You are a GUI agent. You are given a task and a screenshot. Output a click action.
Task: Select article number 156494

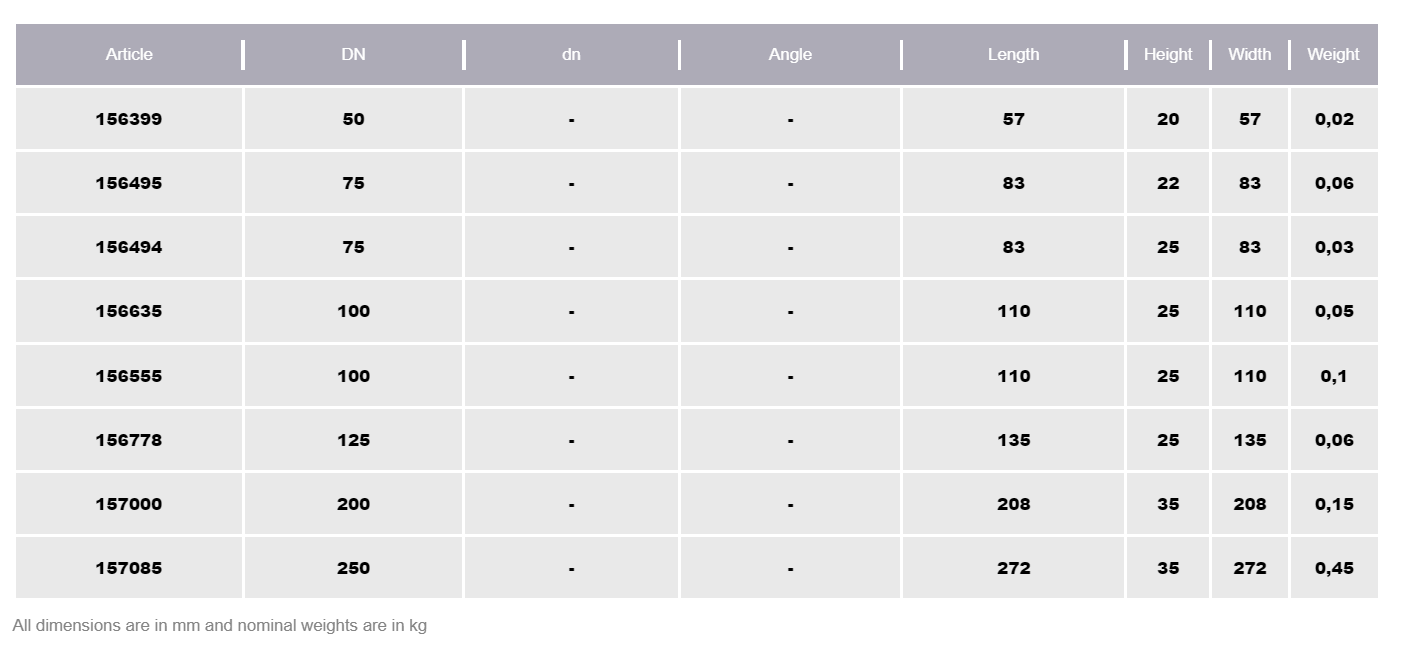coord(129,247)
